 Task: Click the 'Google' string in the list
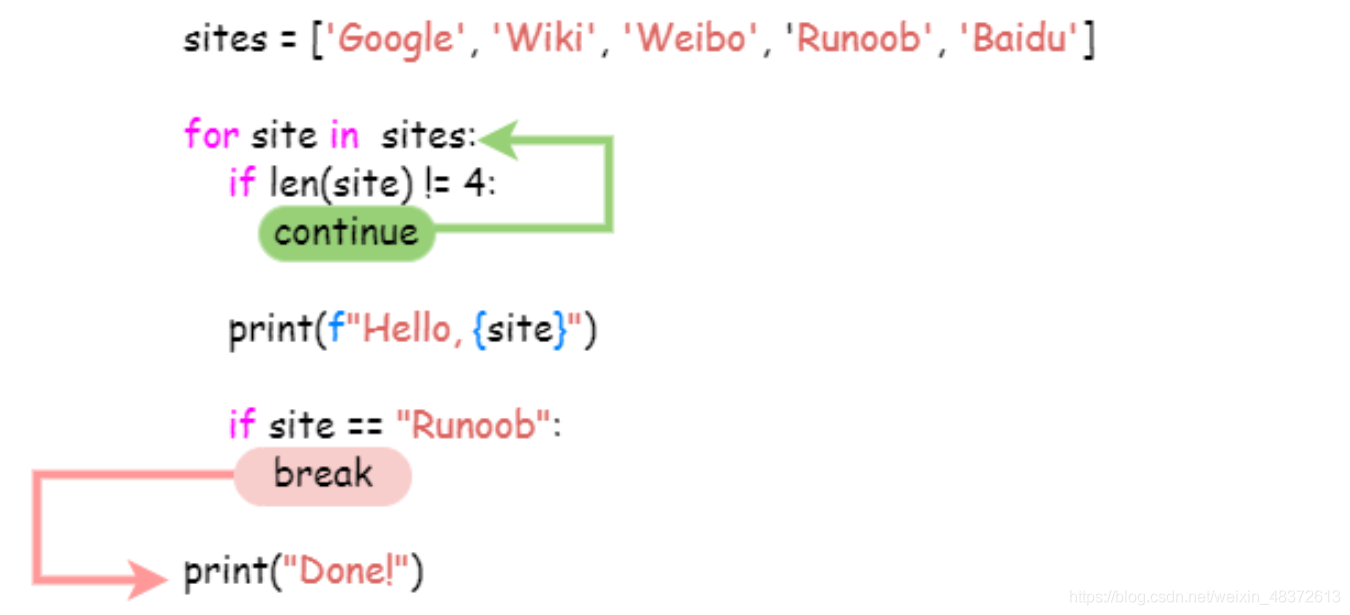[393, 39]
